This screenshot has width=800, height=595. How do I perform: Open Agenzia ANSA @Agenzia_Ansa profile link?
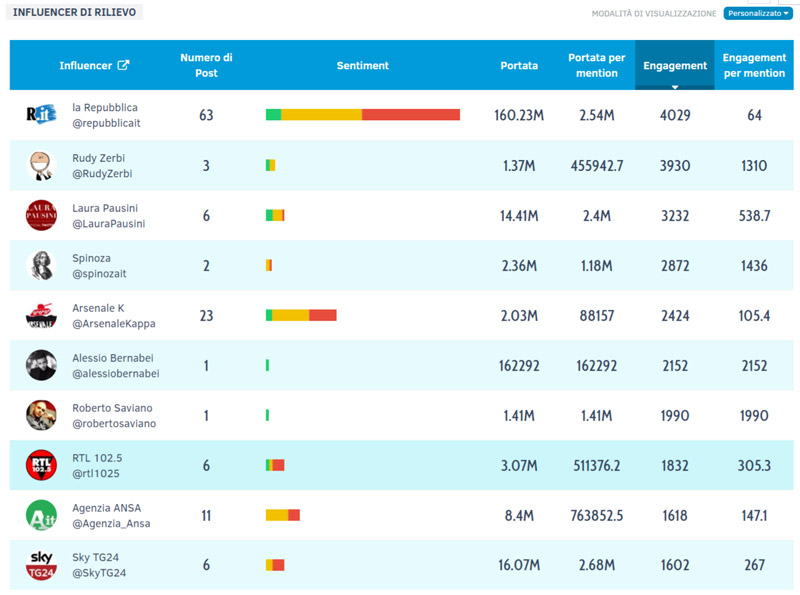click(x=111, y=516)
